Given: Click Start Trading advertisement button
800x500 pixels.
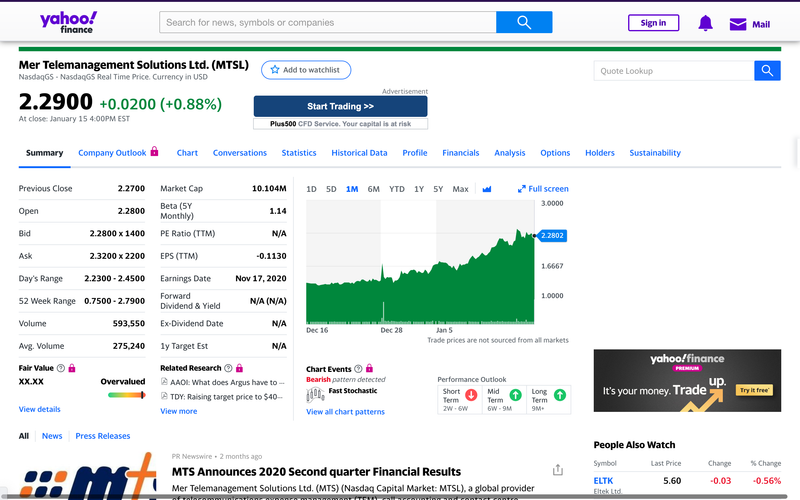Looking at the screenshot, I should coord(340,106).
